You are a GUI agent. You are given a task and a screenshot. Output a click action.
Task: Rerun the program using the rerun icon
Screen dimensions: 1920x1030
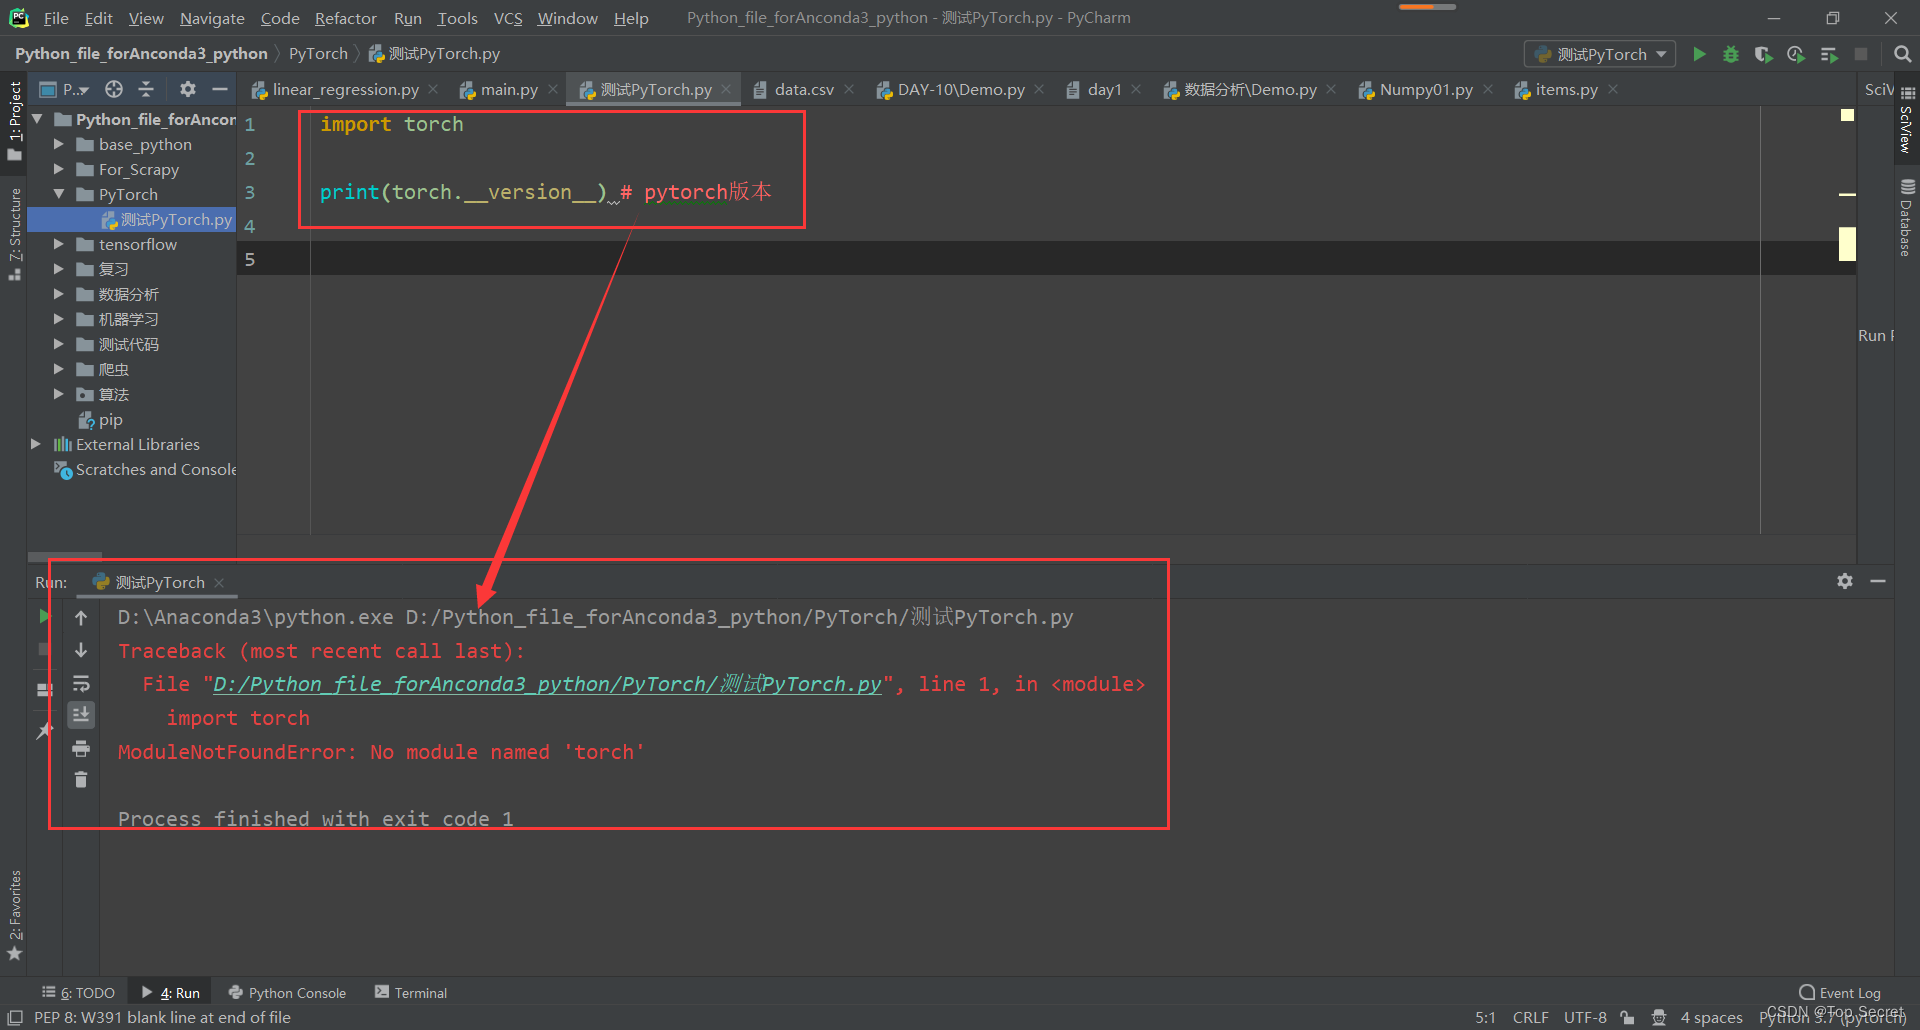43,616
